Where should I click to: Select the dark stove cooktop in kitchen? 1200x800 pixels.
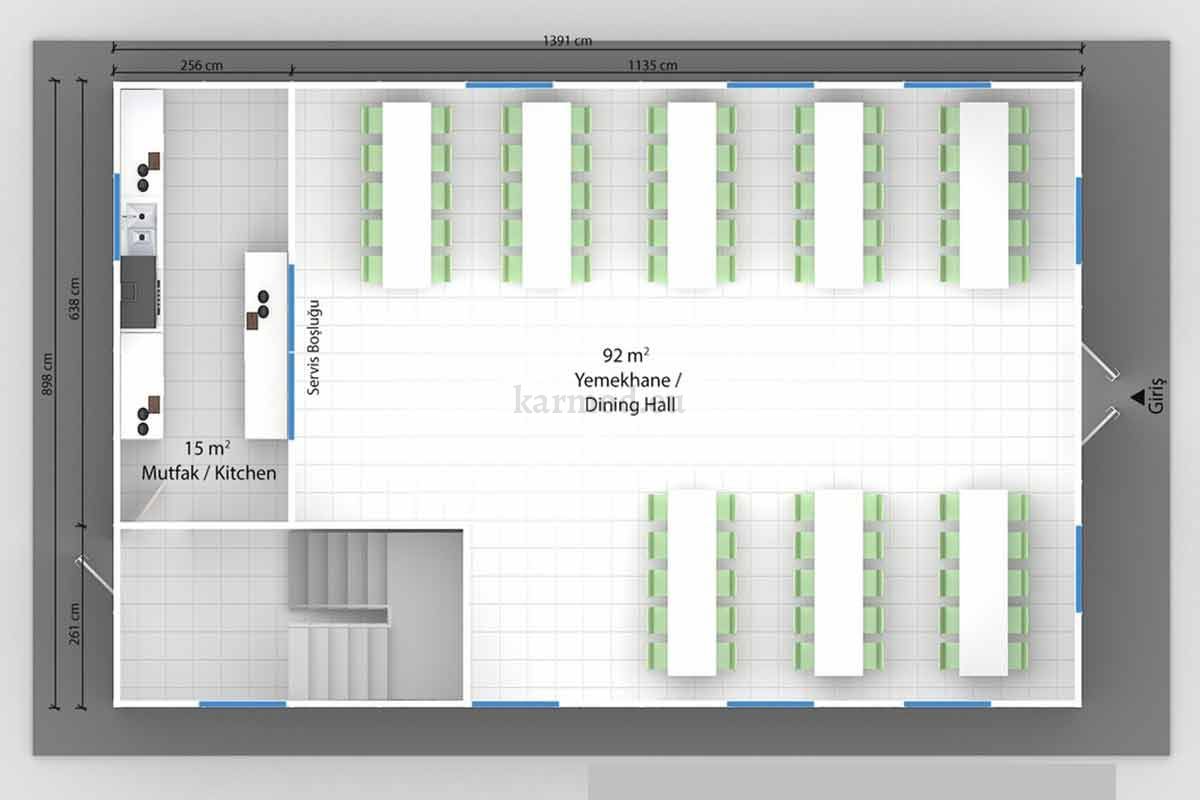139,291
